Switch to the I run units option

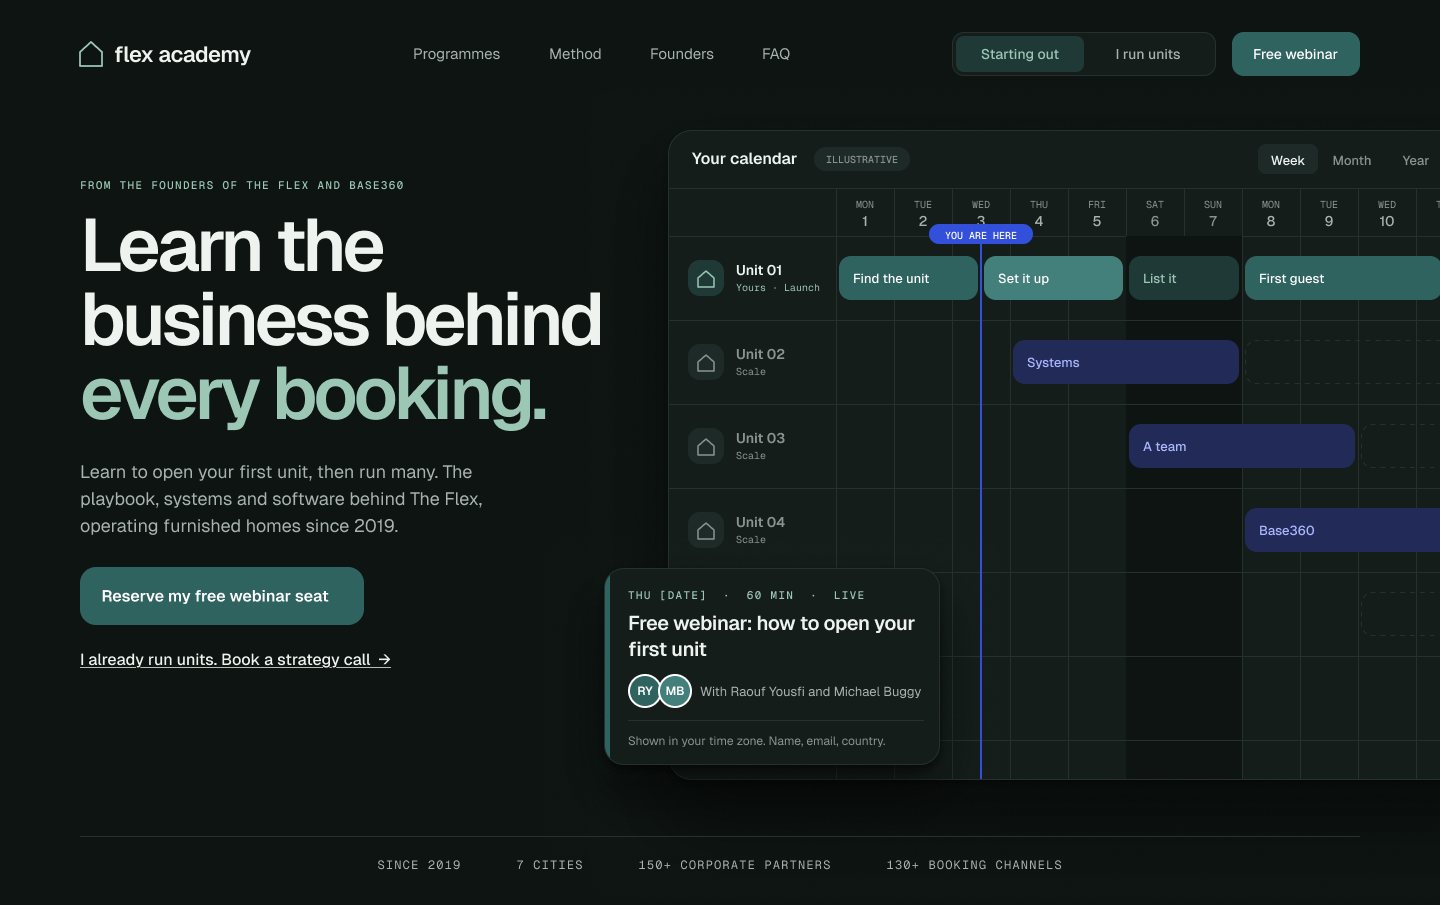coord(1148,54)
